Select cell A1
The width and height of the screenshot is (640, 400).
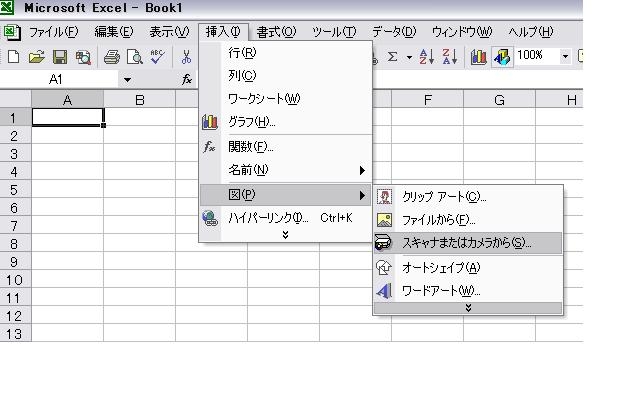[x=68, y=117]
